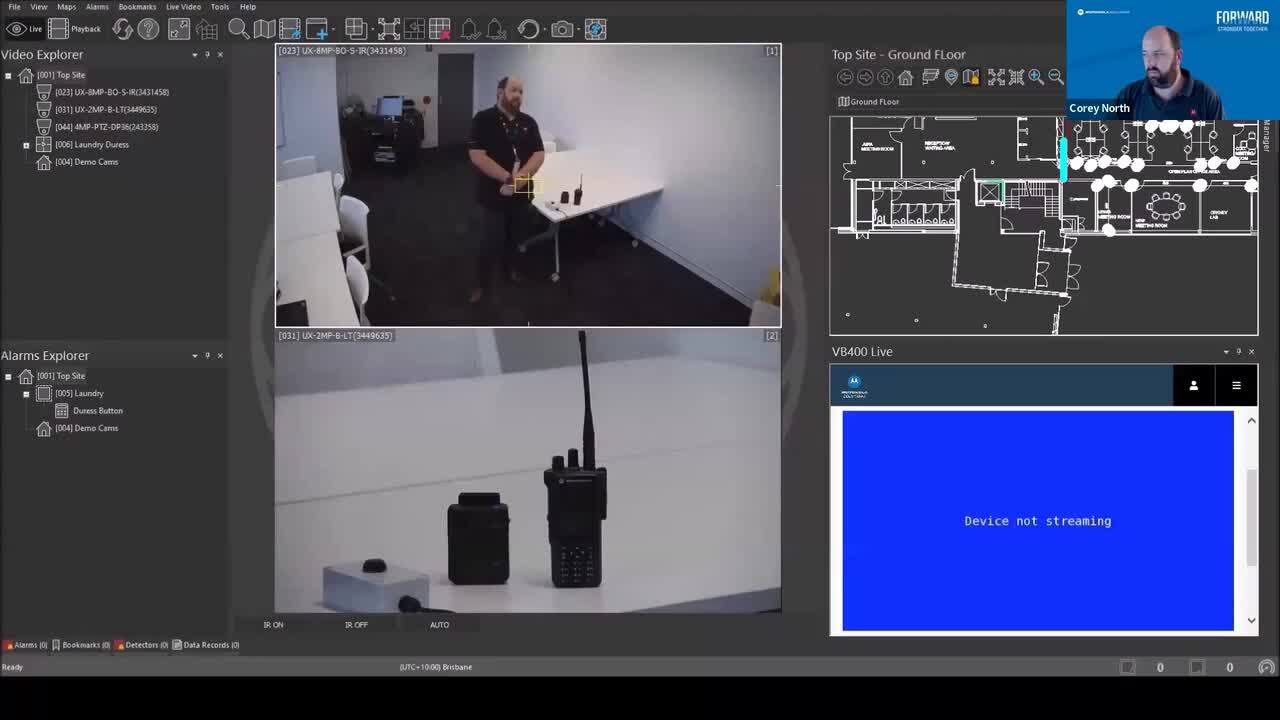Open the VB400 Live panel dropdown arrow
1280x720 pixels.
click(x=1226, y=352)
